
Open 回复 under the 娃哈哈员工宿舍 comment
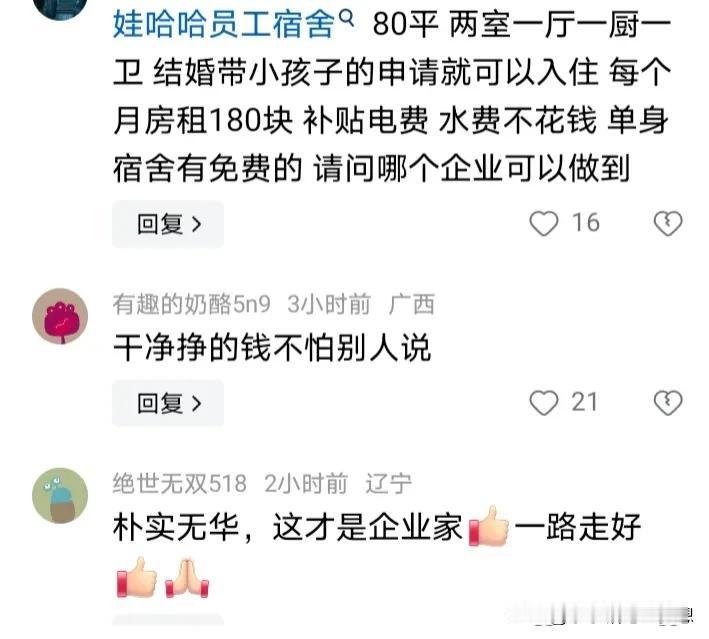[168, 224]
